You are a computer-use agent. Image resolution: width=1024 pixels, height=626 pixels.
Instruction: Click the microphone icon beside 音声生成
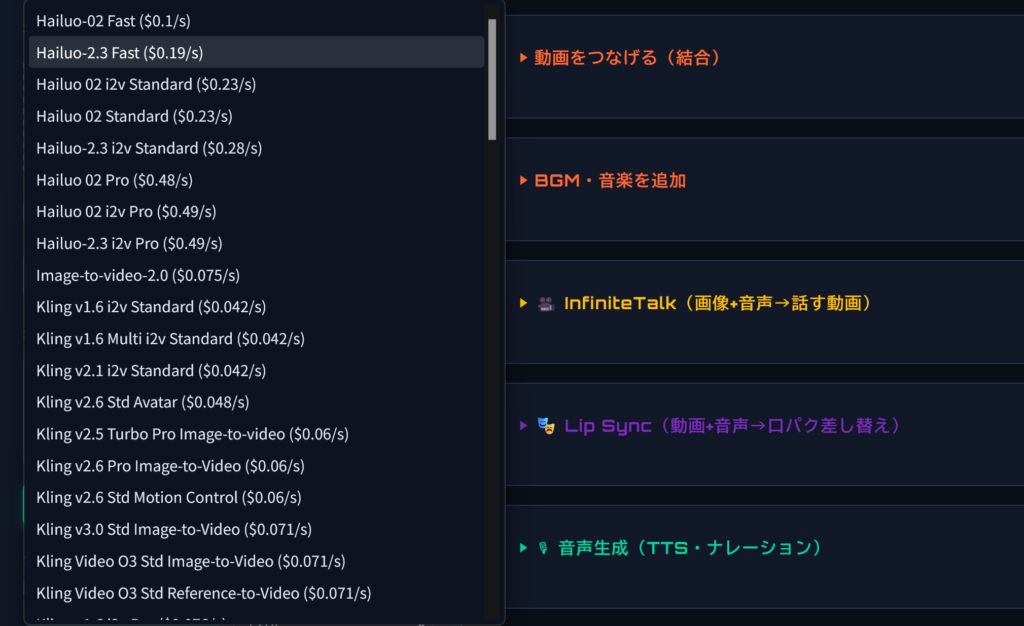coord(543,548)
